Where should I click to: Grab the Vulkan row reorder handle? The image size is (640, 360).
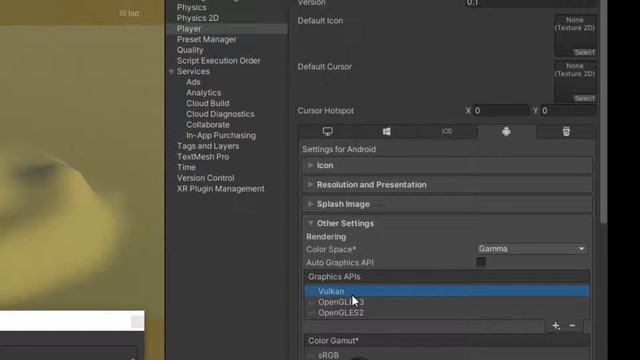point(311,291)
